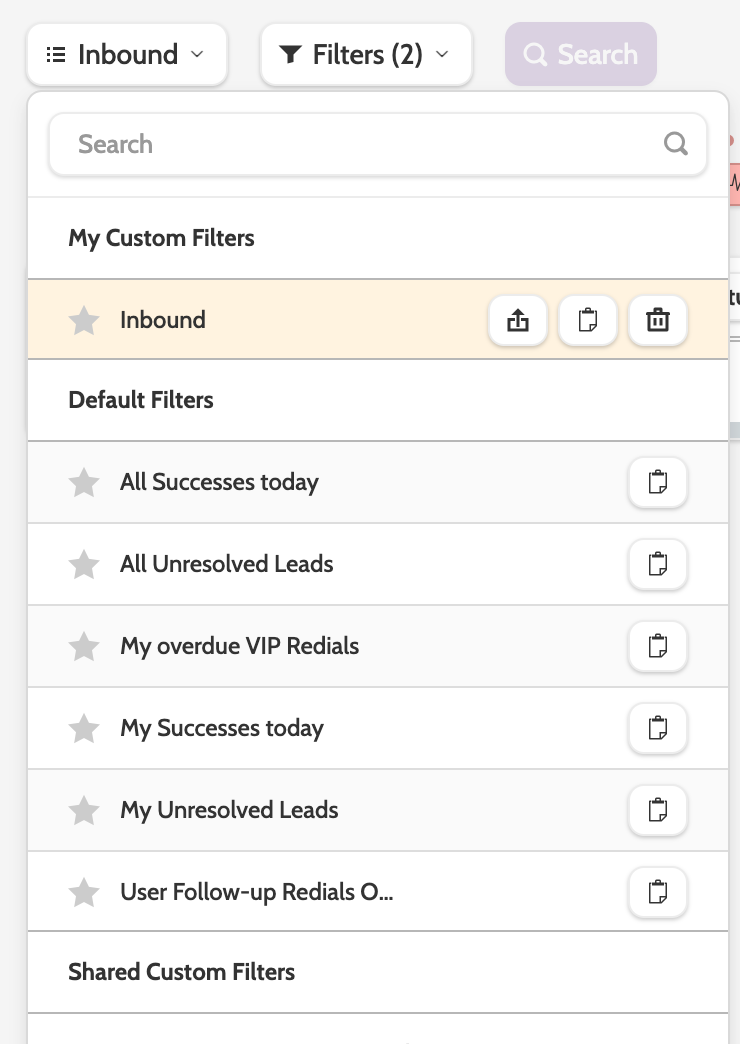Image resolution: width=740 pixels, height=1044 pixels.
Task: Select the All Unresolved Leads filter
Action: coord(227,564)
